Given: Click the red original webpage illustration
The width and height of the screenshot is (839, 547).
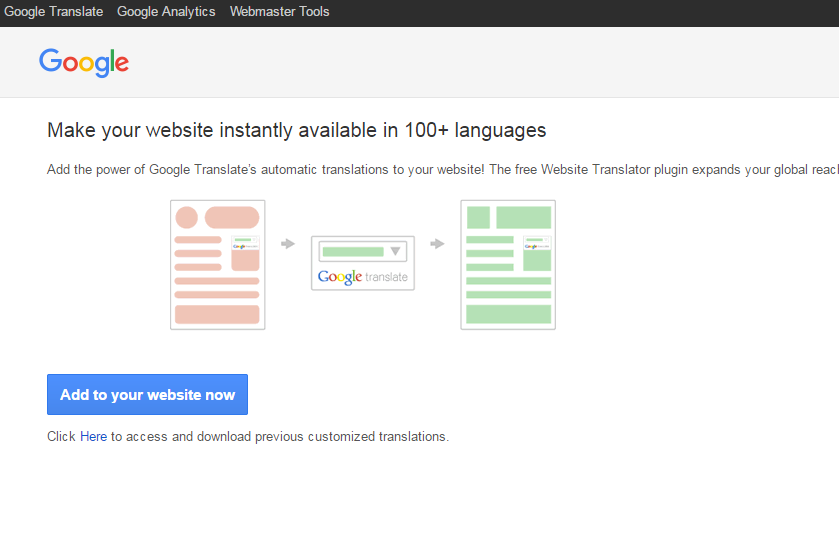Looking at the screenshot, I should pyautogui.click(x=218, y=265).
